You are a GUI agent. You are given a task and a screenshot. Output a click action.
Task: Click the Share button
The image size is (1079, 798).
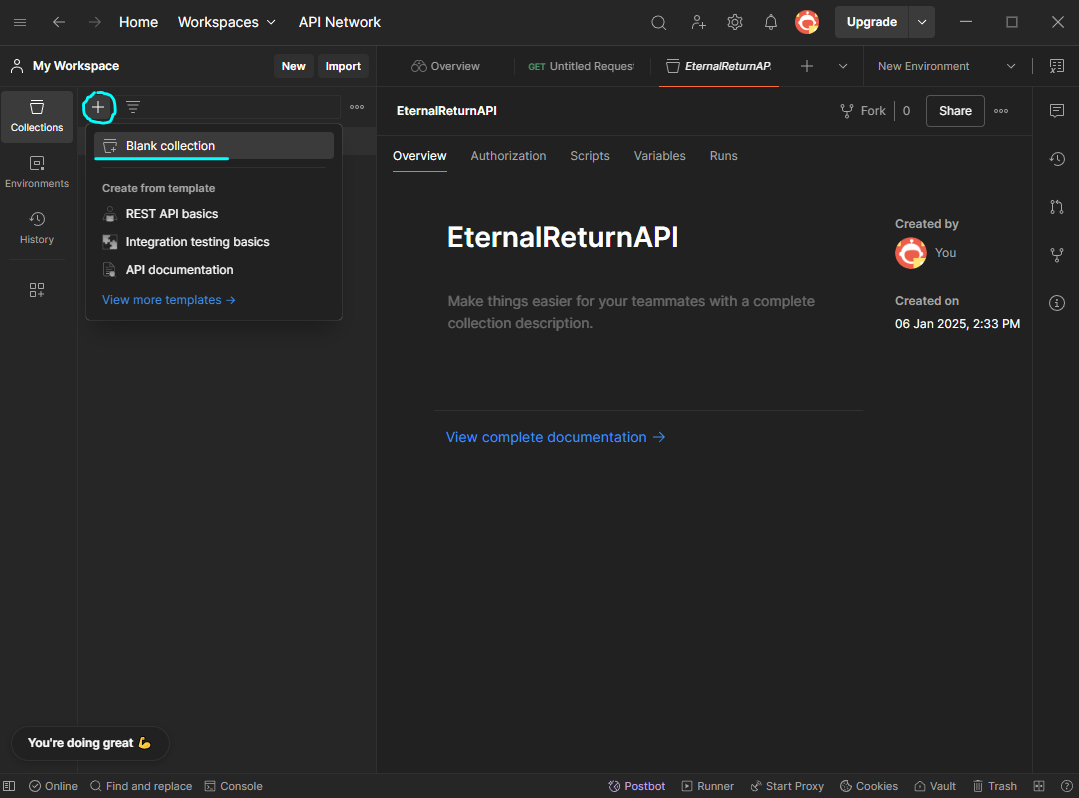coord(955,111)
